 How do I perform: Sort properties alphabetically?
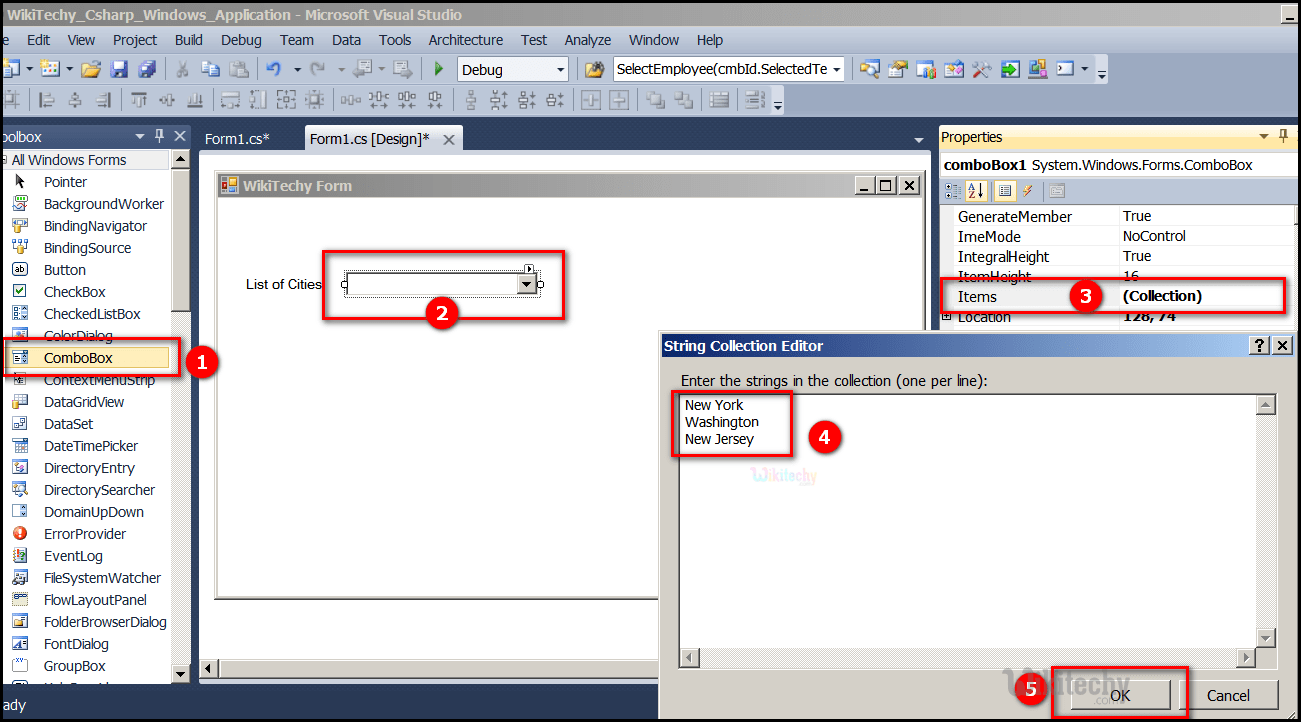click(x=975, y=190)
